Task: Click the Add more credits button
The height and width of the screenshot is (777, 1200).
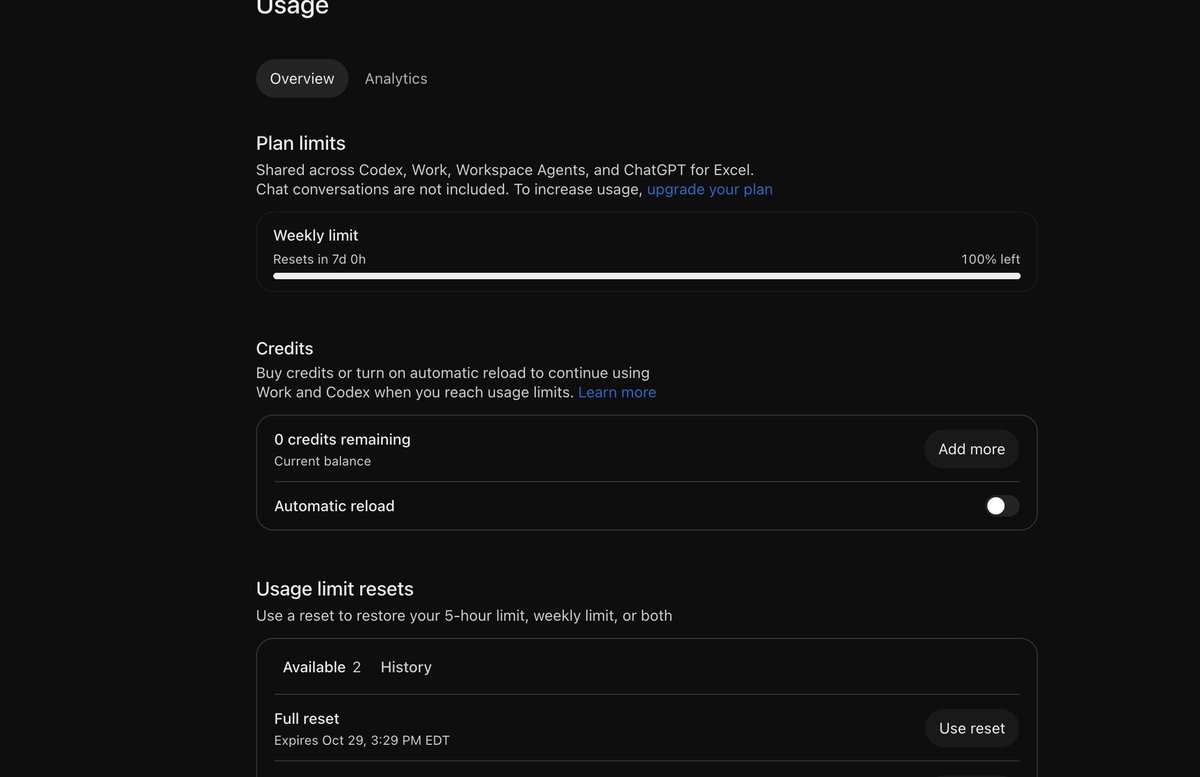Action: click(971, 449)
